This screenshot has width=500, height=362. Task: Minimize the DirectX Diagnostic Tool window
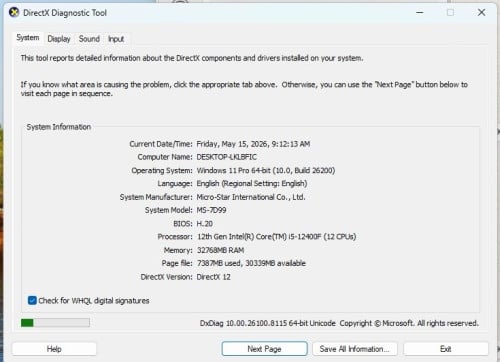click(x=420, y=13)
